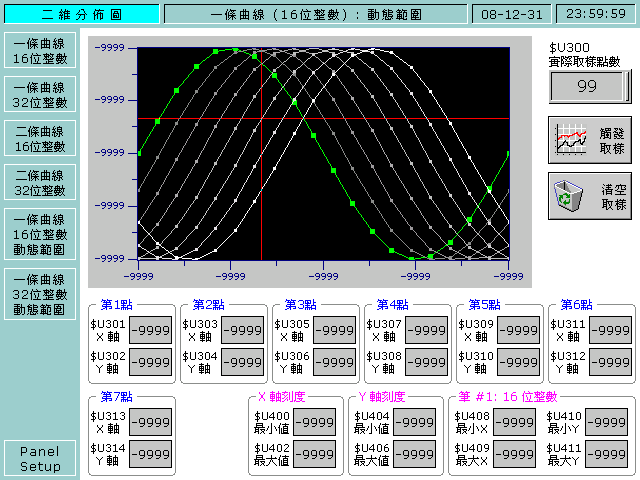Screen dimensions: 640x480
Task: Edit the $U301 X axis value of point 1
Action: 151,331
